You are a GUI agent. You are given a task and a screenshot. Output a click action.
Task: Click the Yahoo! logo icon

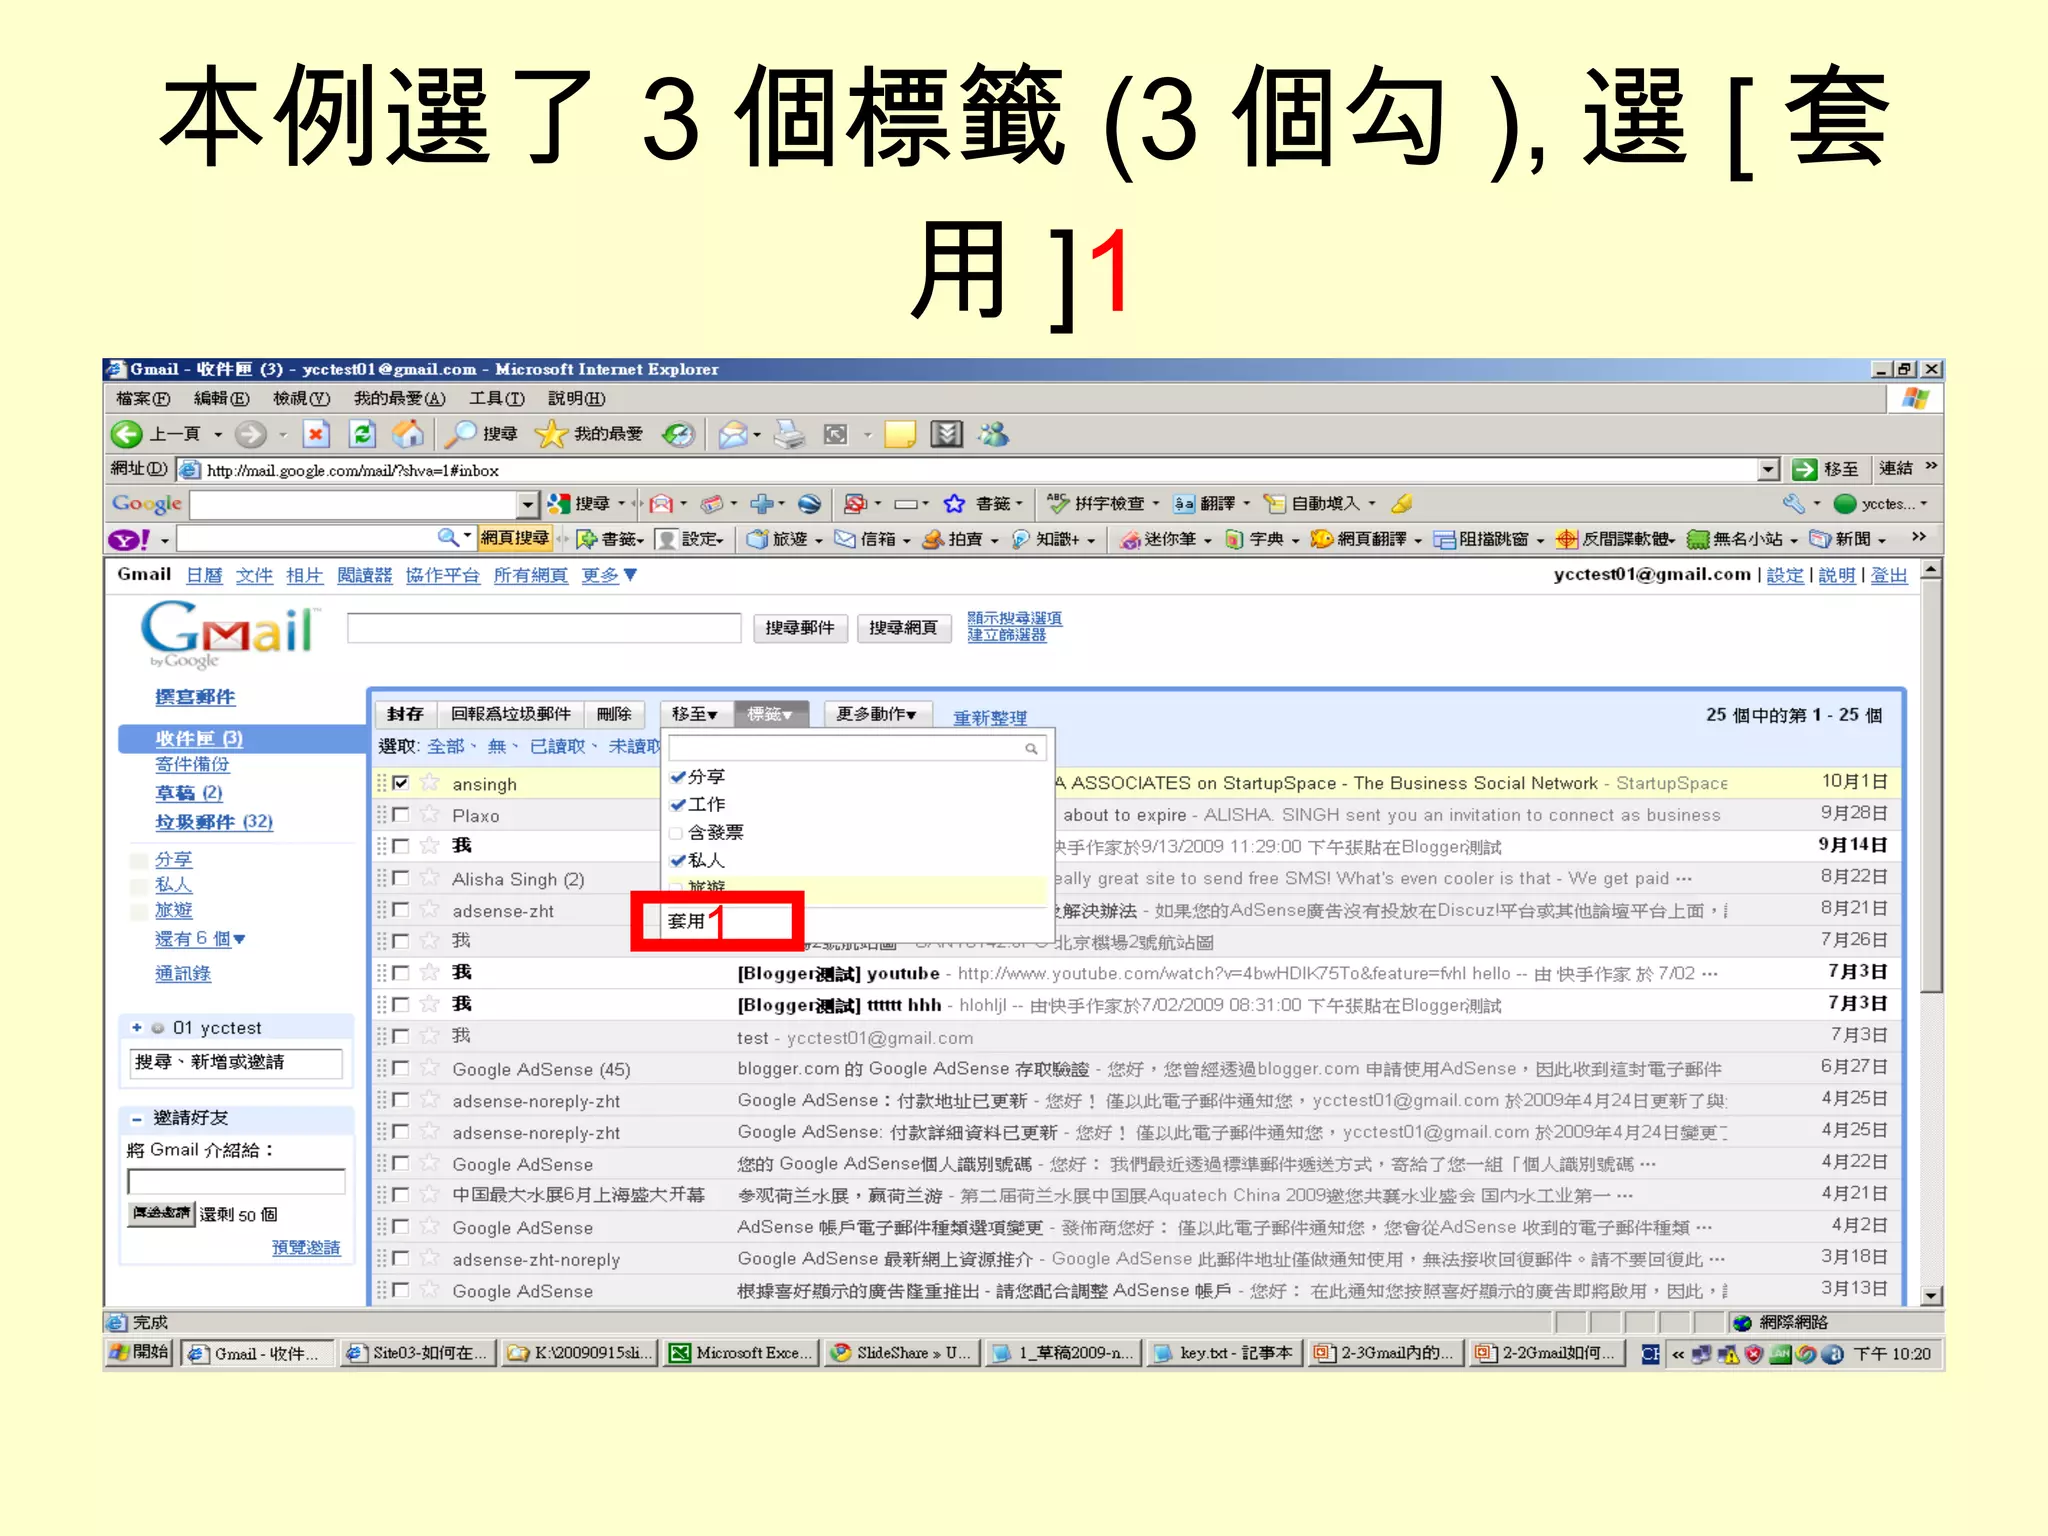tap(130, 540)
